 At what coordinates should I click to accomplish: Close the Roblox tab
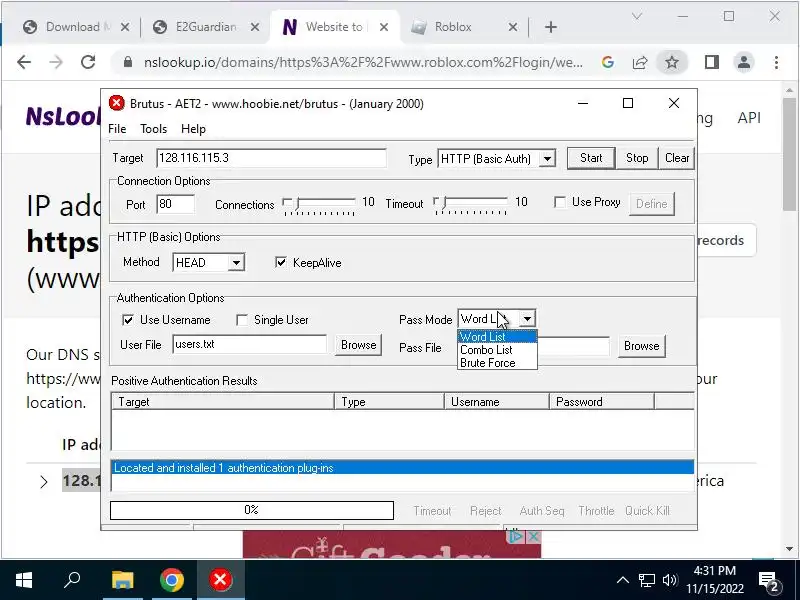pyautogui.click(x=513, y=27)
